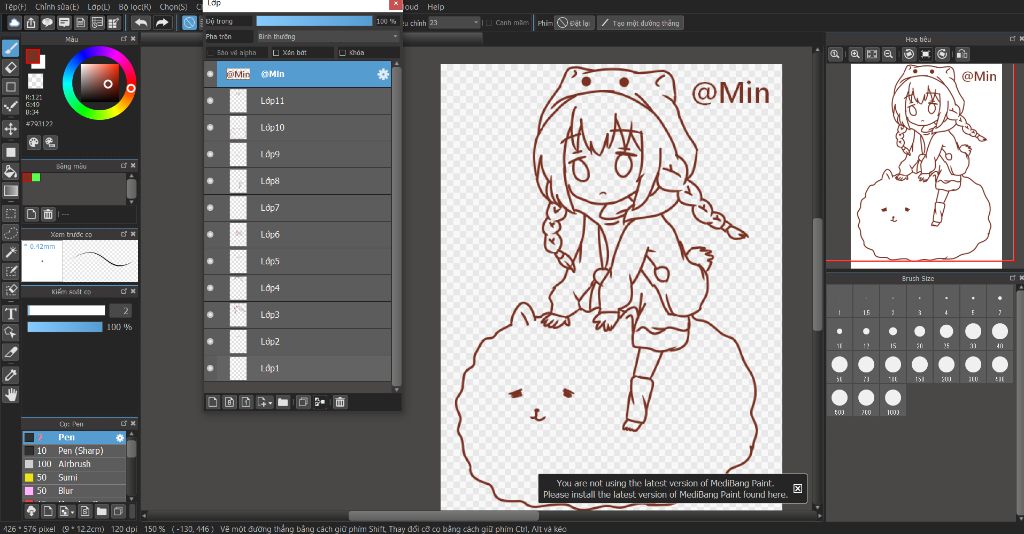Delete palette color with trash icon
1024x534 pixels.
tap(48, 213)
